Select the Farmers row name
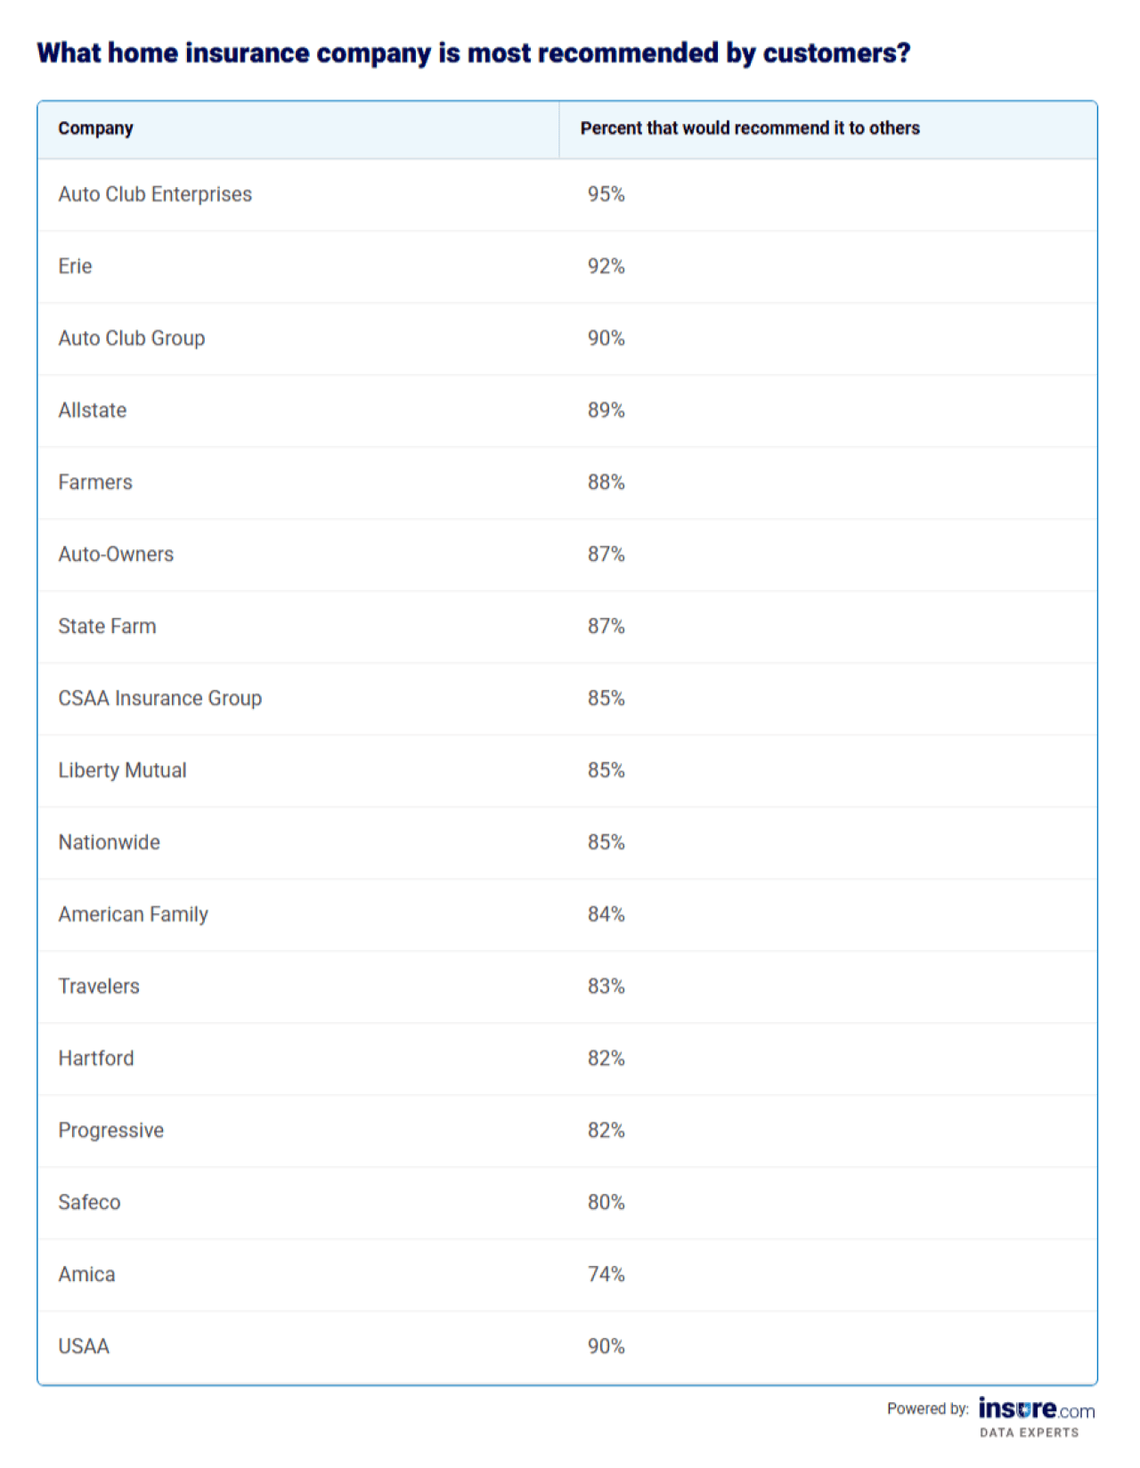Screen dimensions: 1140x1468 [x=95, y=482]
